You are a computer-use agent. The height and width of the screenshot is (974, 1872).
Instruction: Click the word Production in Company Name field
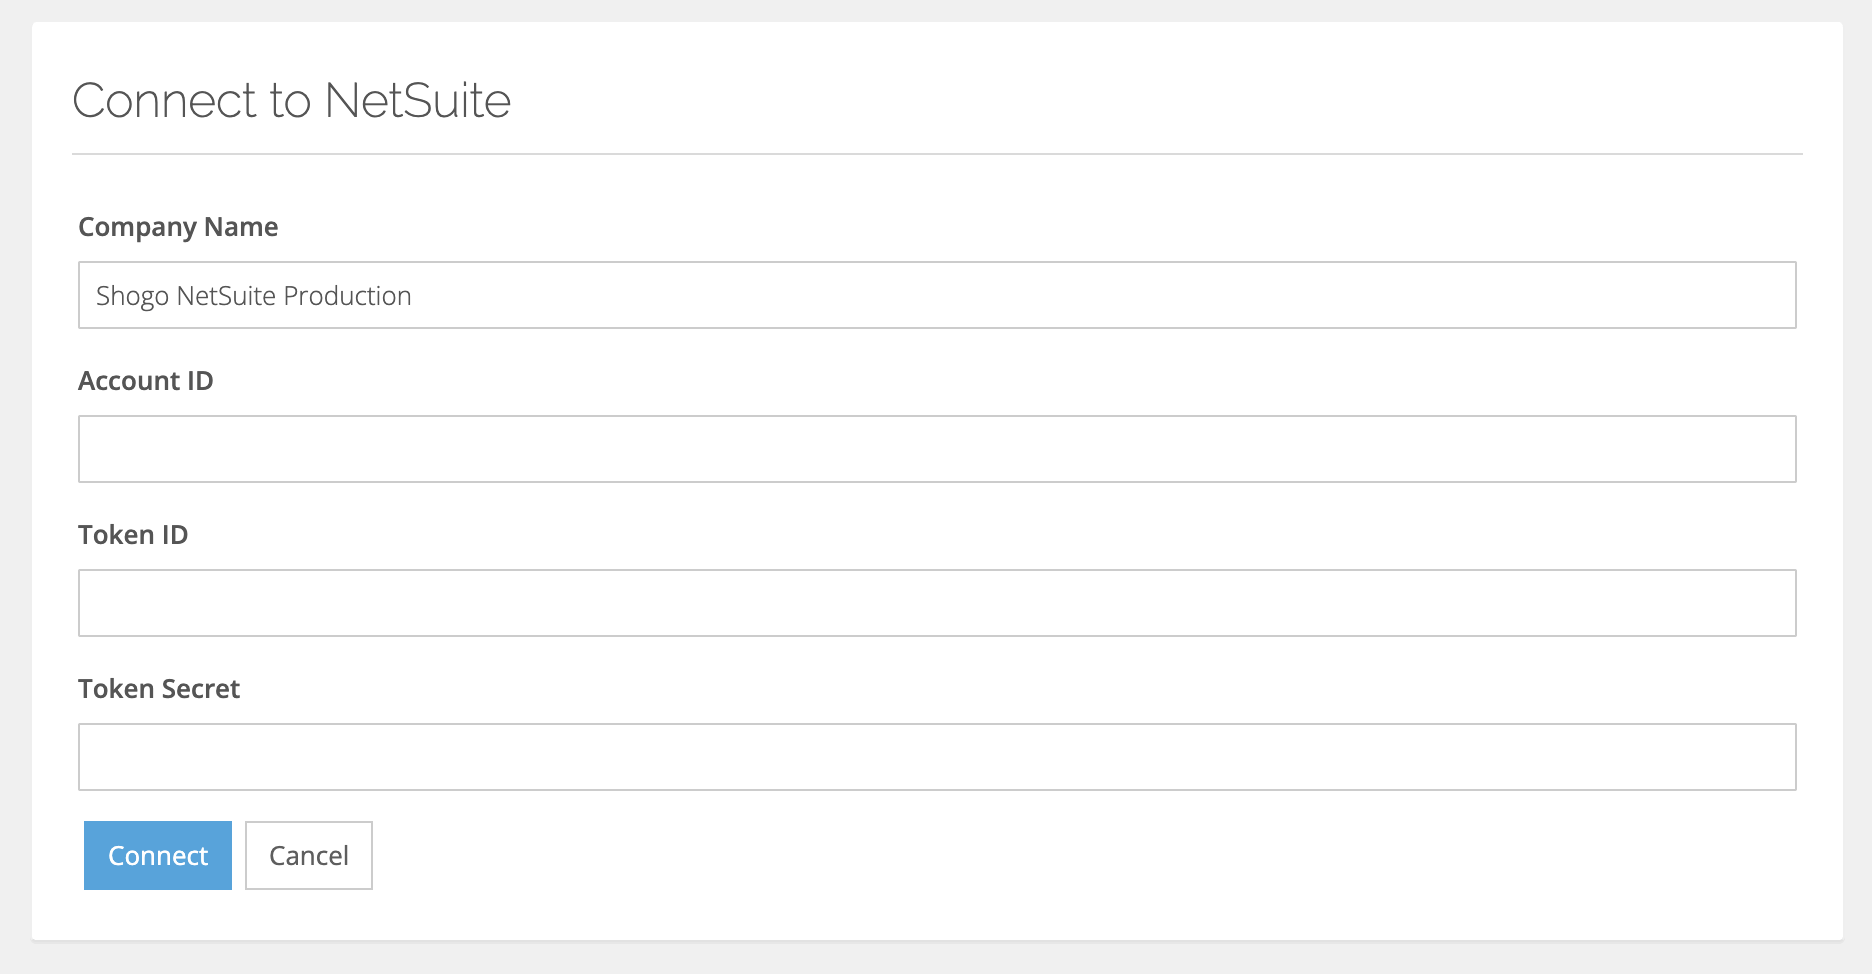click(x=347, y=296)
